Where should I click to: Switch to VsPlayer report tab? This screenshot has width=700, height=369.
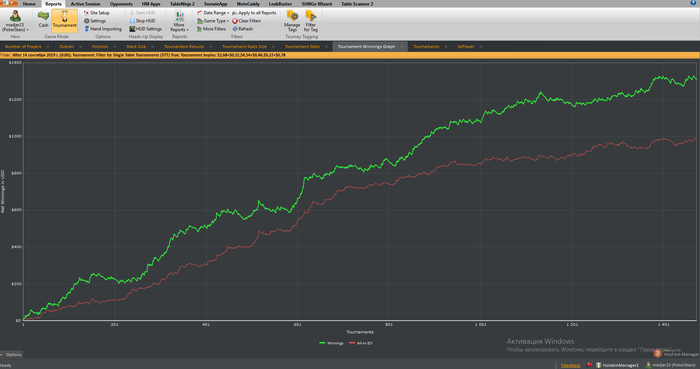click(x=466, y=46)
